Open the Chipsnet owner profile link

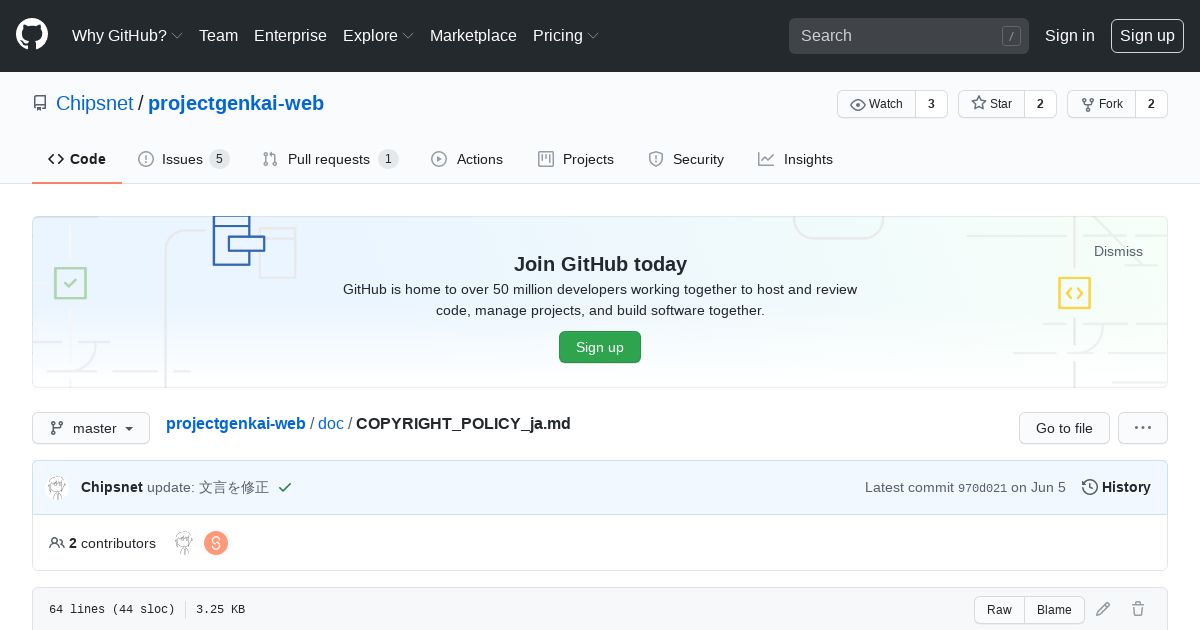[94, 103]
